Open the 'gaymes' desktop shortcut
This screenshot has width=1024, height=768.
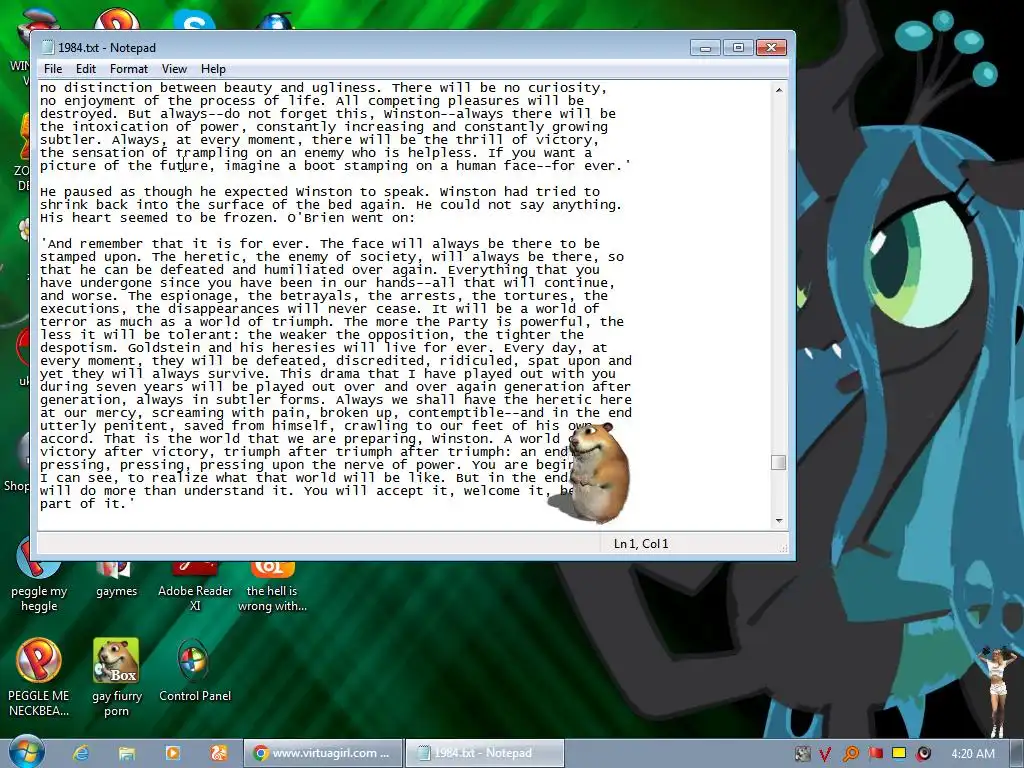coord(116,579)
